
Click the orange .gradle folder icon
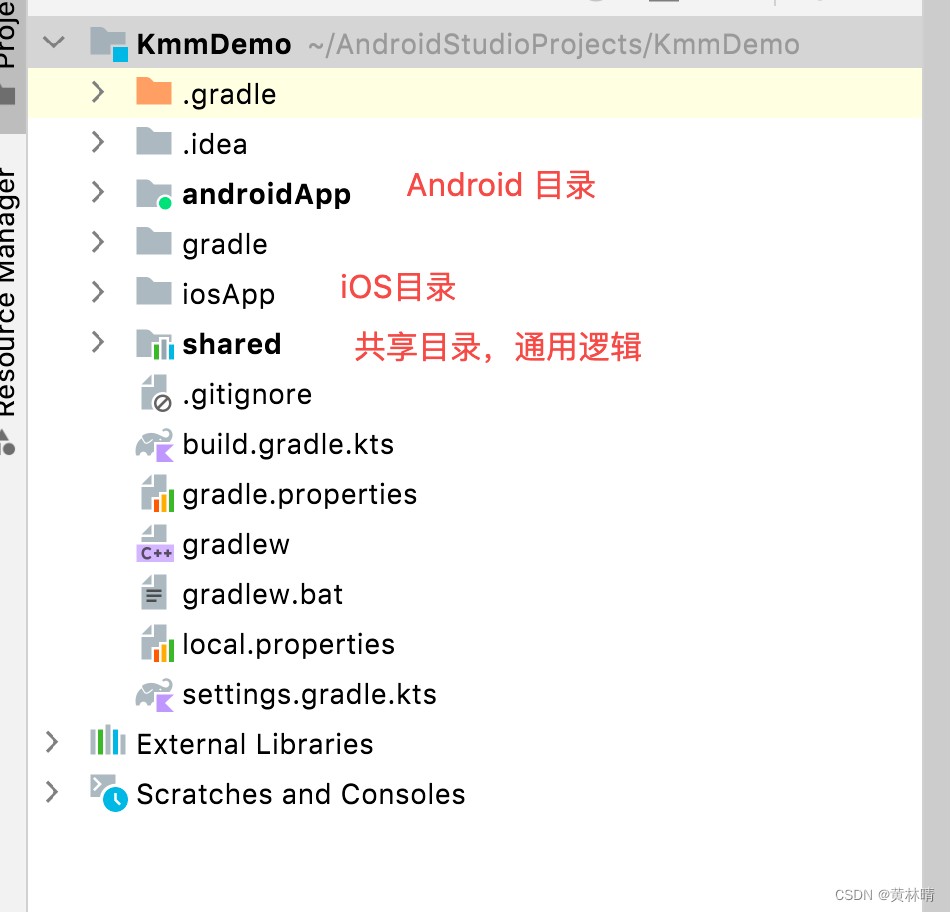click(x=154, y=92)
